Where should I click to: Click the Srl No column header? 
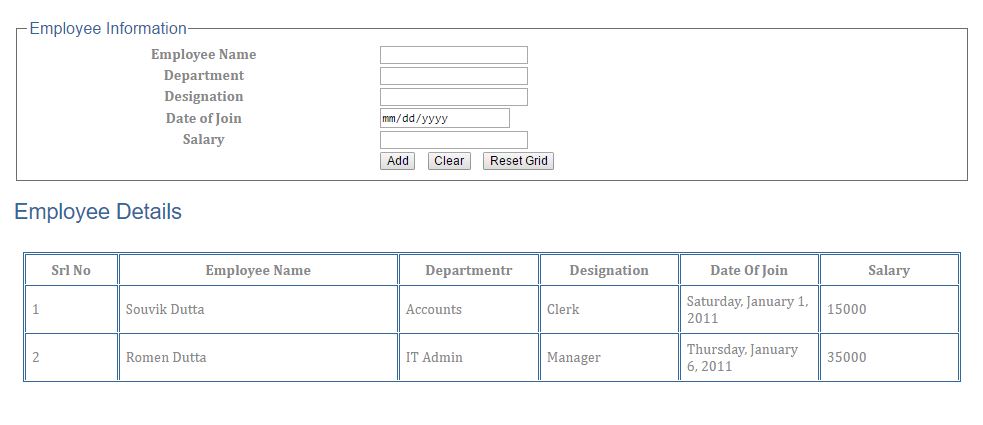click(71, 270)
